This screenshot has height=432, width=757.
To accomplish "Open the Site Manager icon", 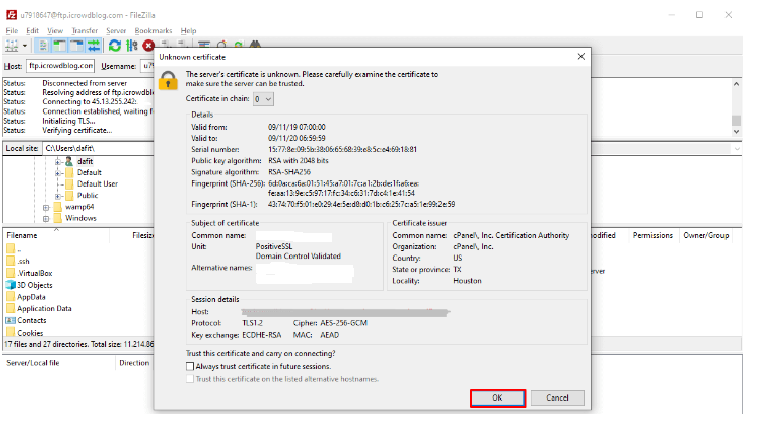I will pos(12,46).
